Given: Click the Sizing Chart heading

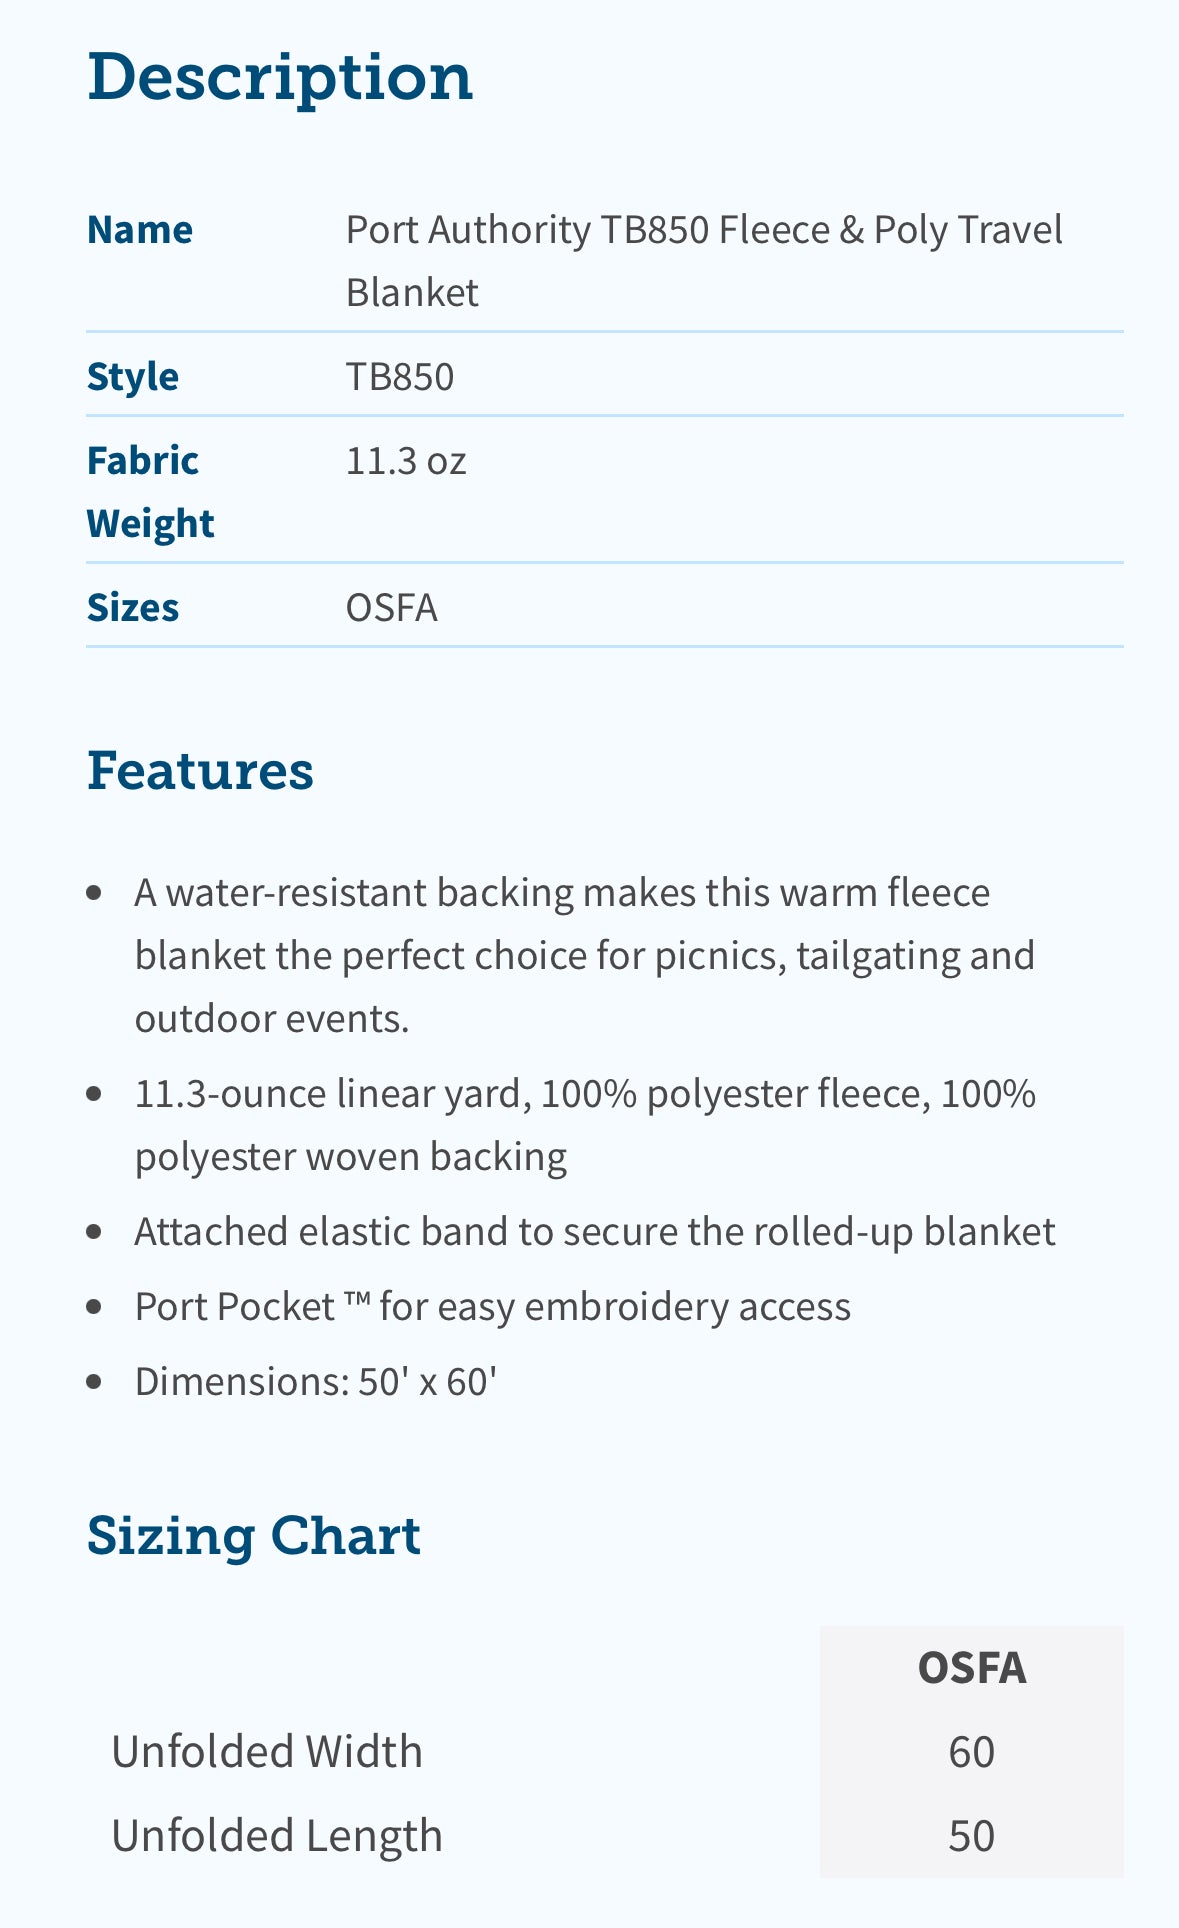Looking at the screenshot, I should pyautogui.click(x=254, y=1536).
